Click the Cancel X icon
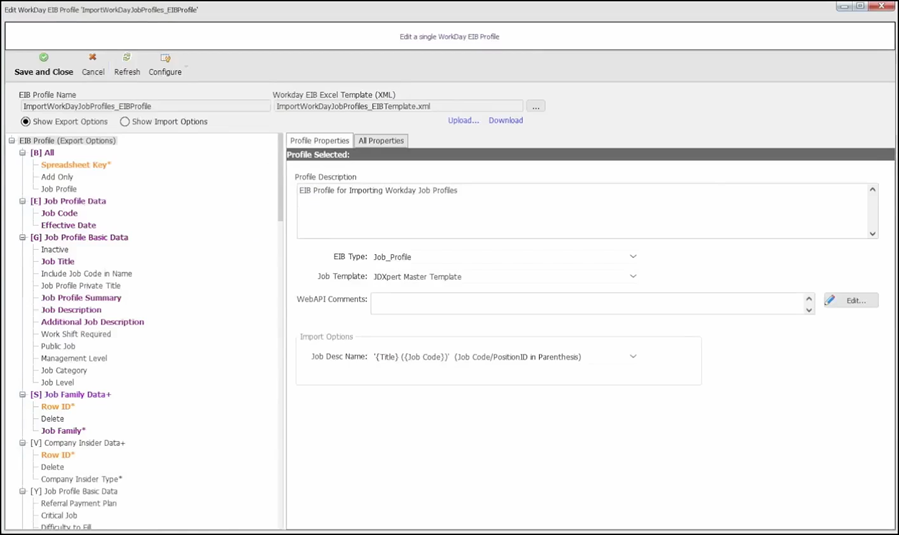This screenshot has width=899, height=535. (x=93, y=58)
